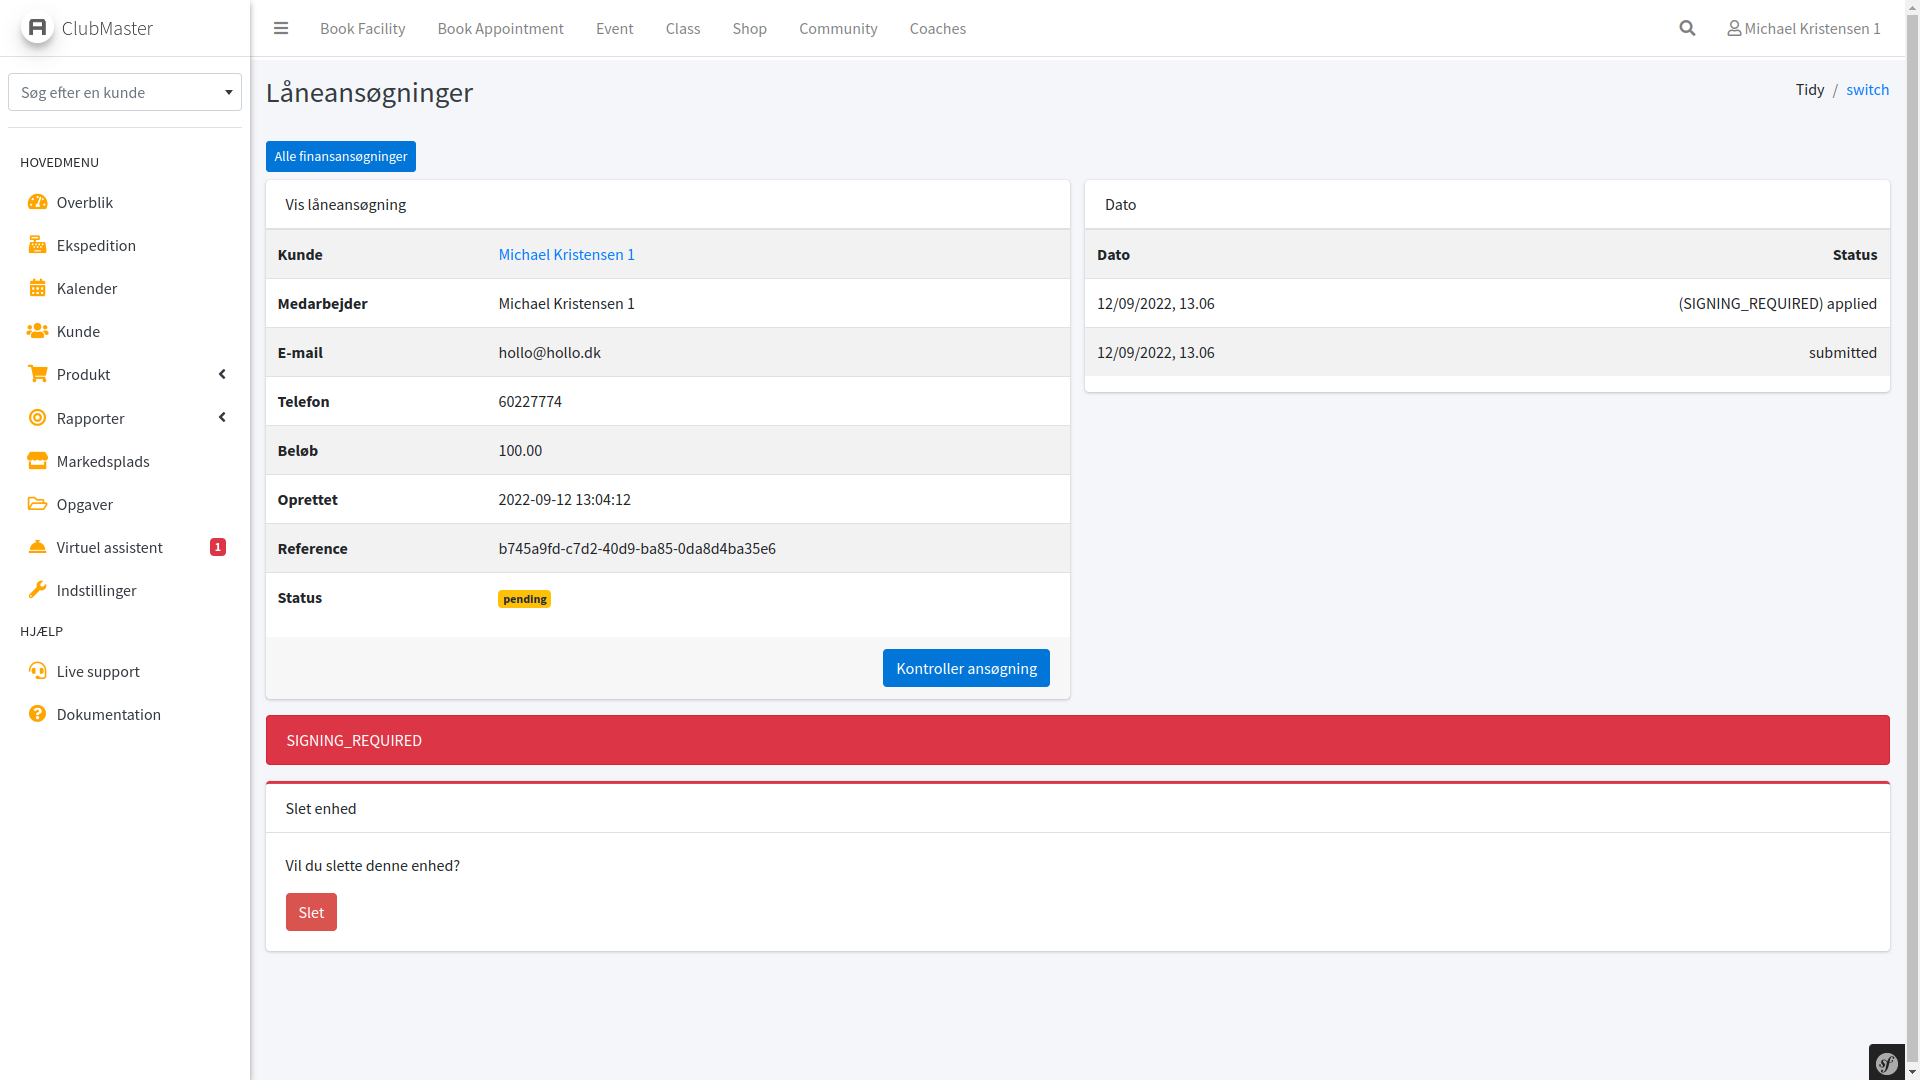Click the switch breadcrumb link
Screen dimensions: 1920x1080
1867,89
